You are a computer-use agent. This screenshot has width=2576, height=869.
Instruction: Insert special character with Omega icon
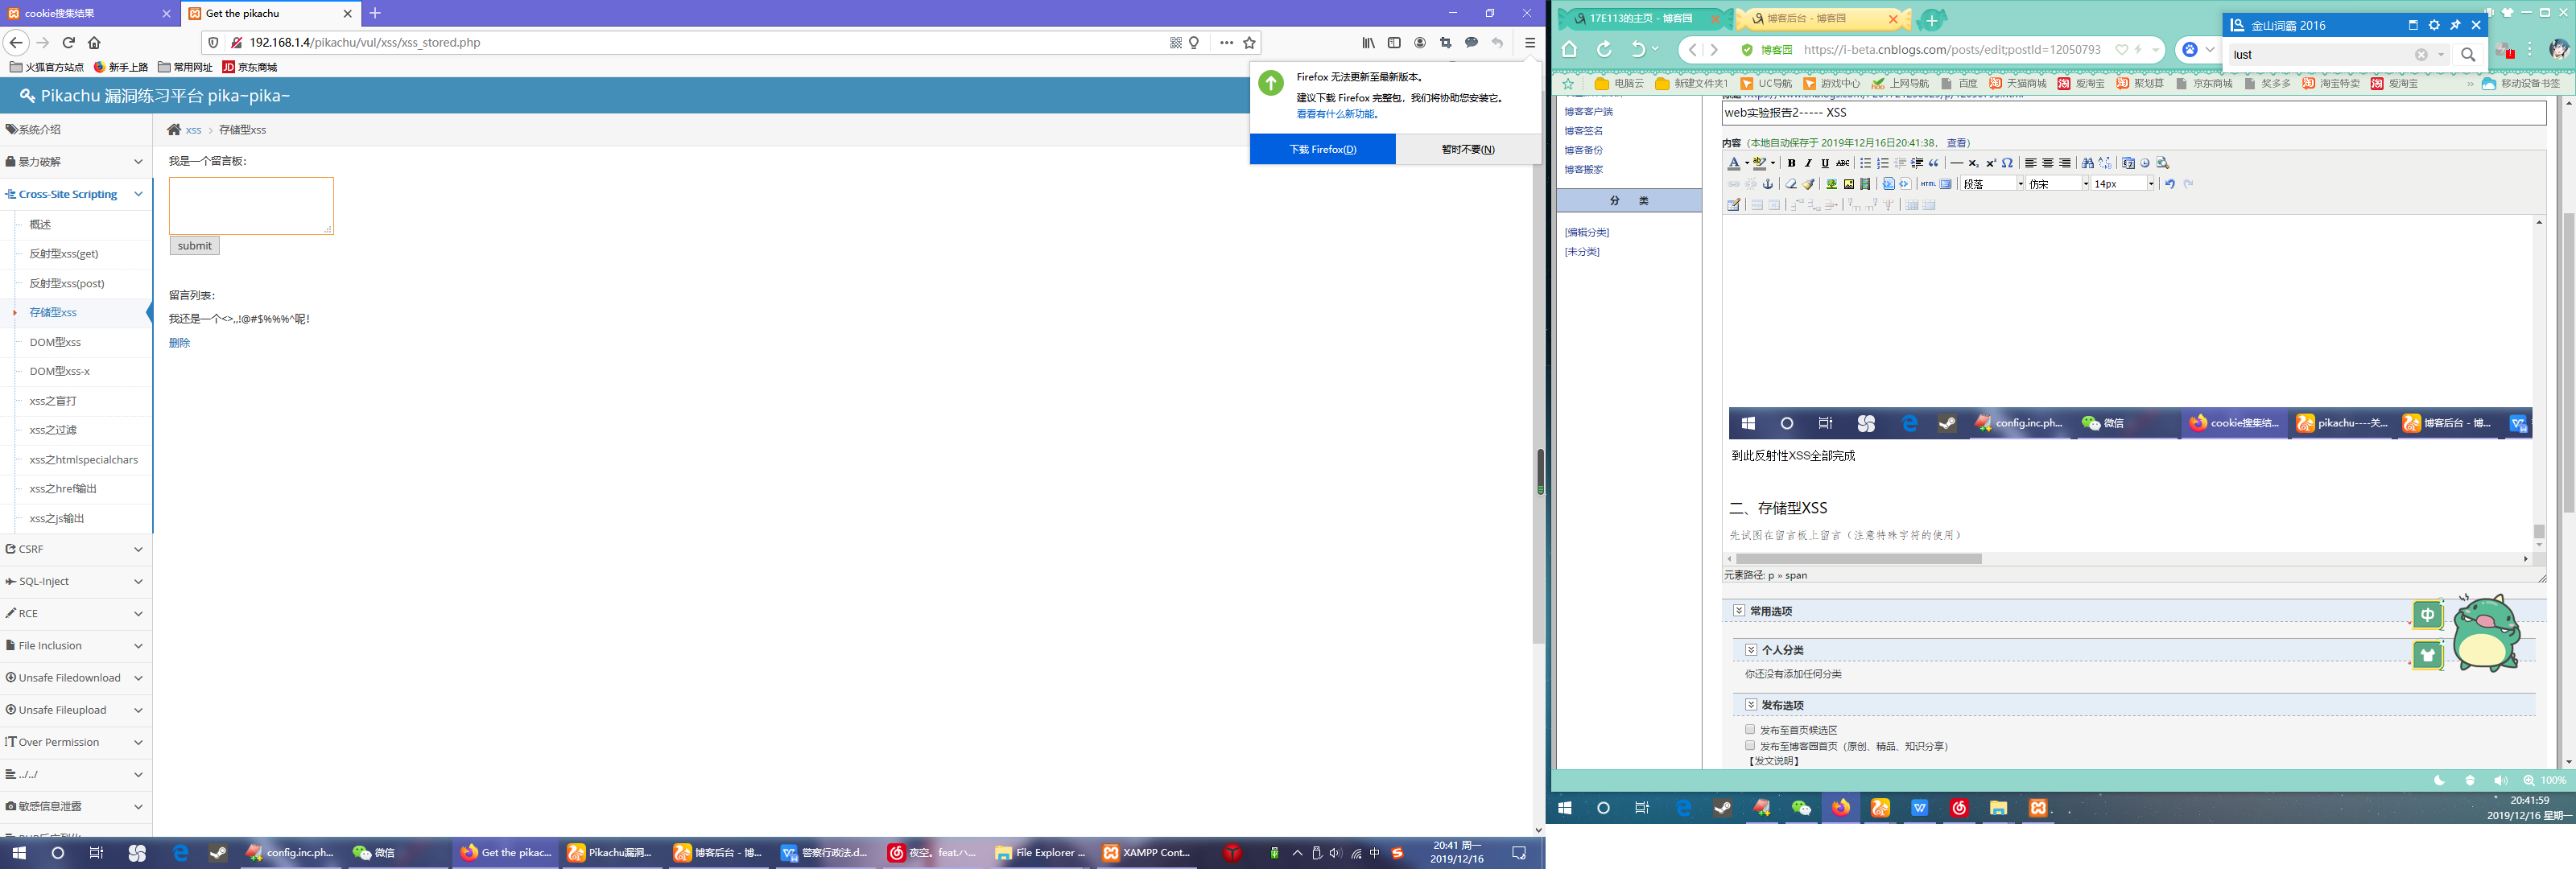click(2008, 164)
